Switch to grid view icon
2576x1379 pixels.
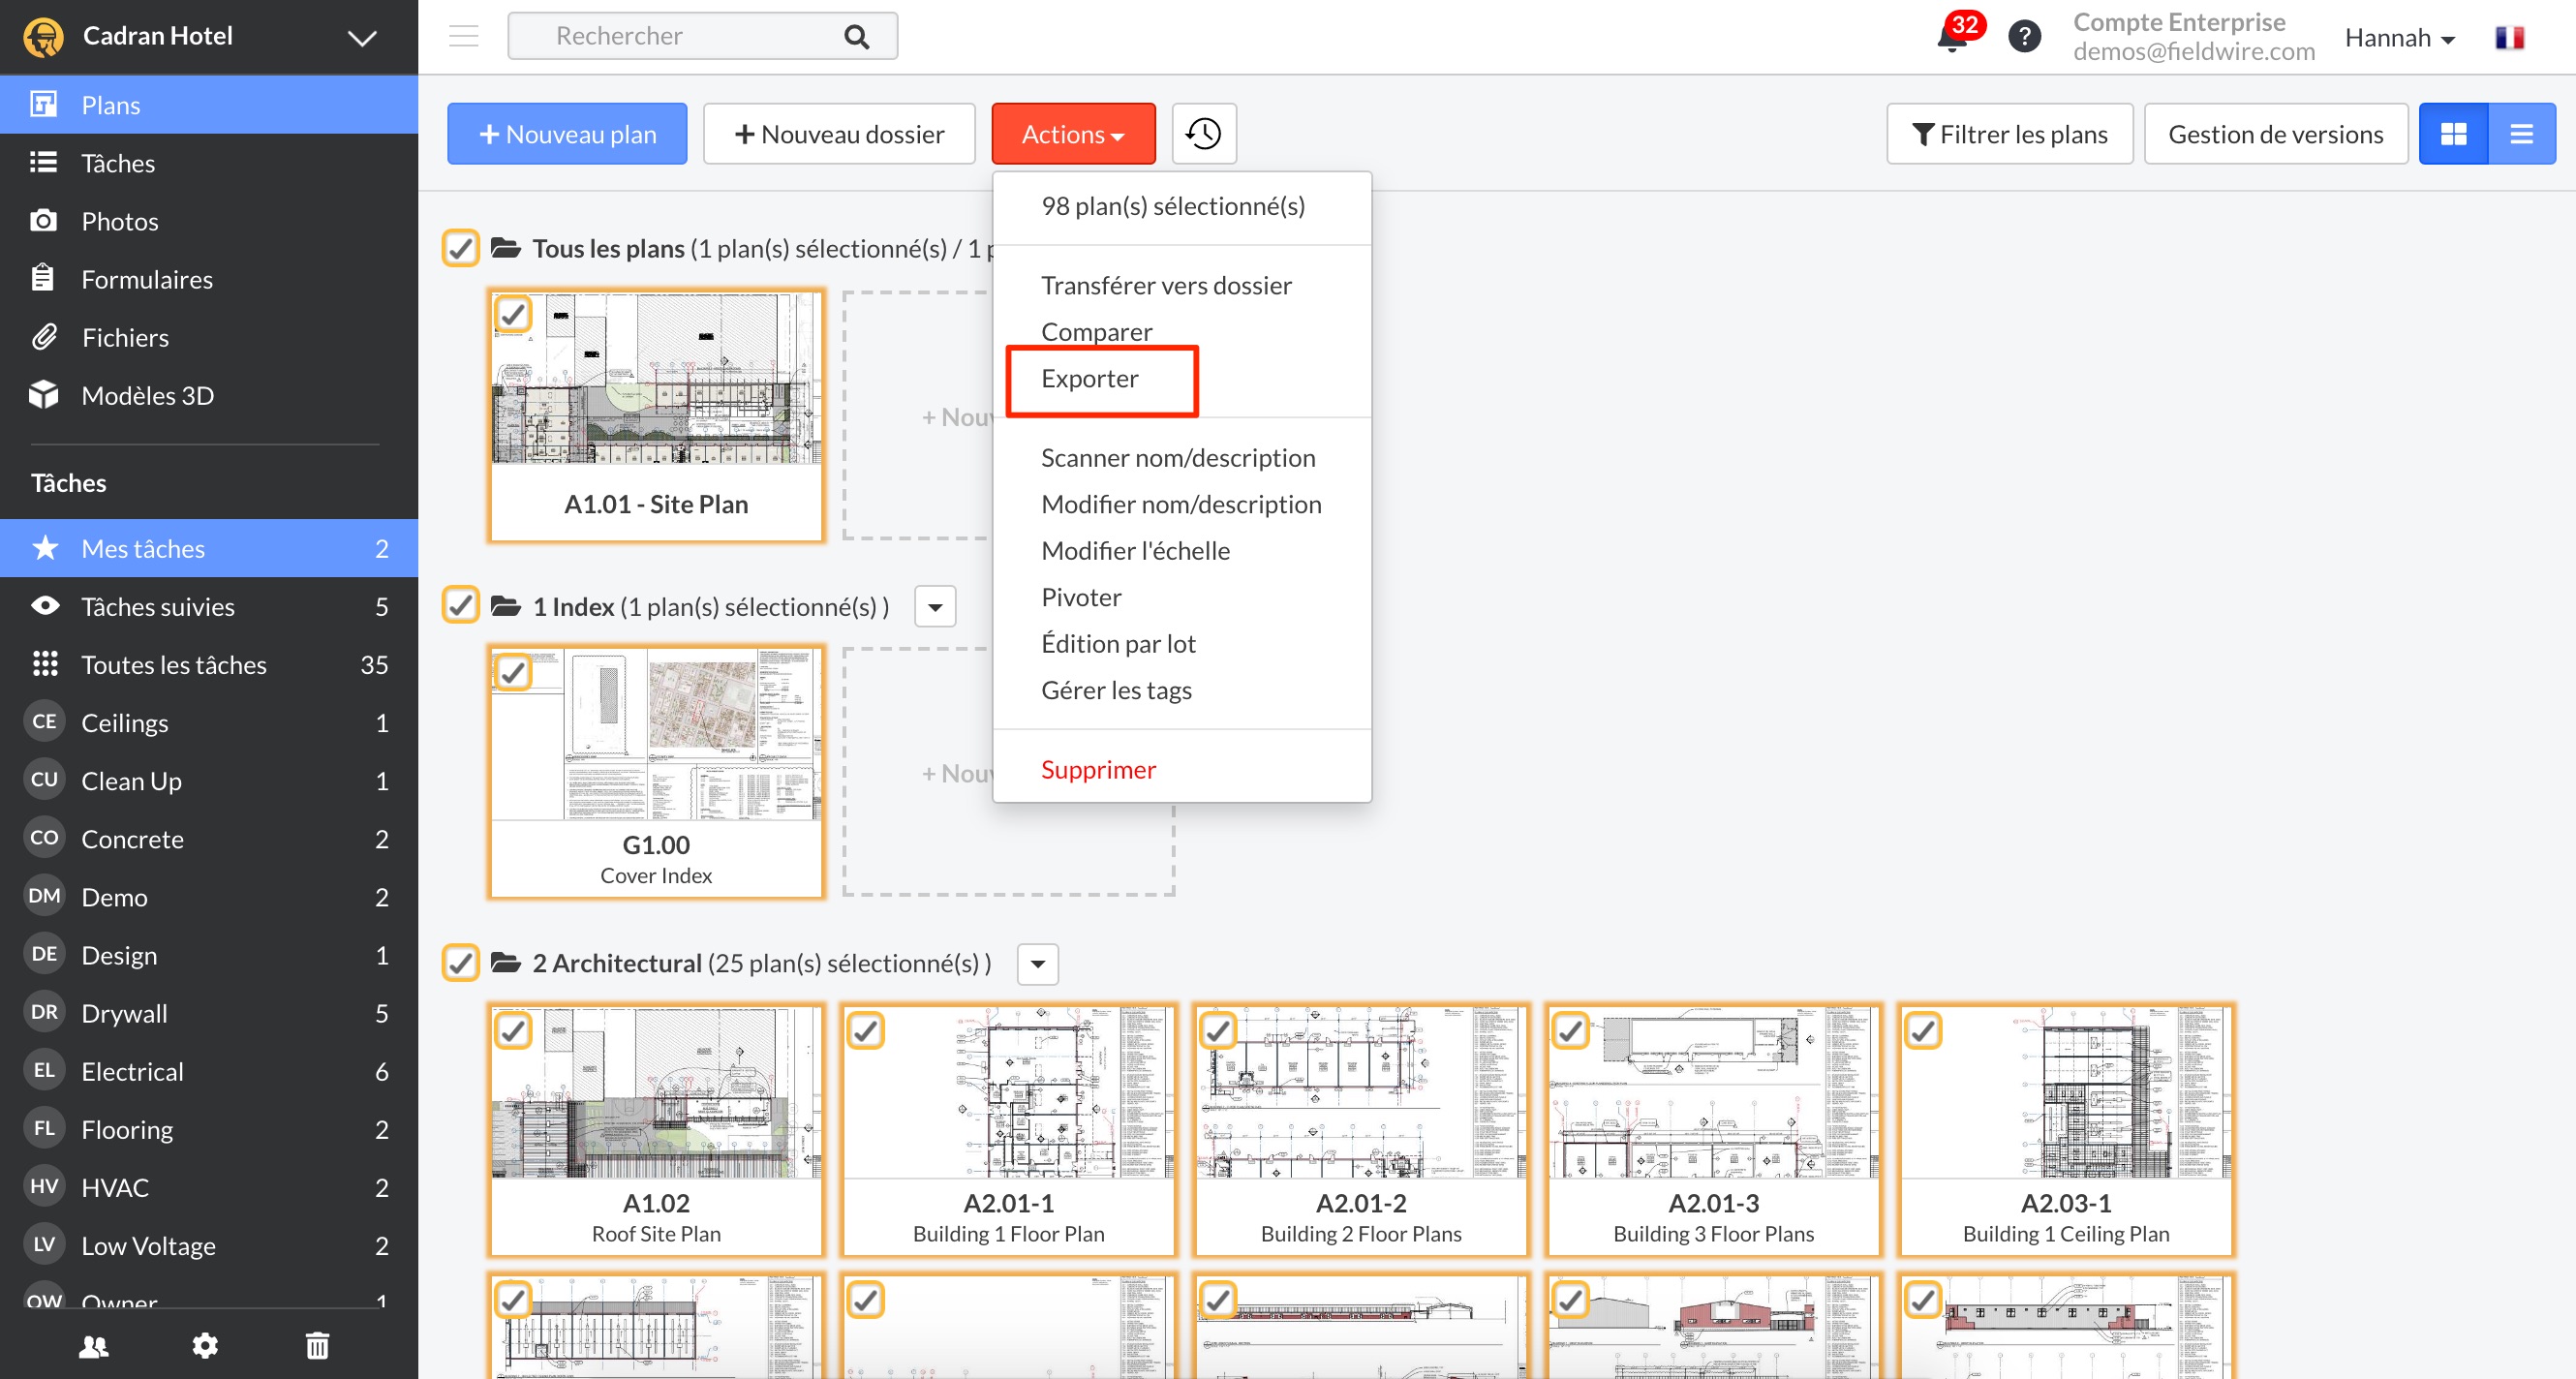click(x=2453, y=134)
